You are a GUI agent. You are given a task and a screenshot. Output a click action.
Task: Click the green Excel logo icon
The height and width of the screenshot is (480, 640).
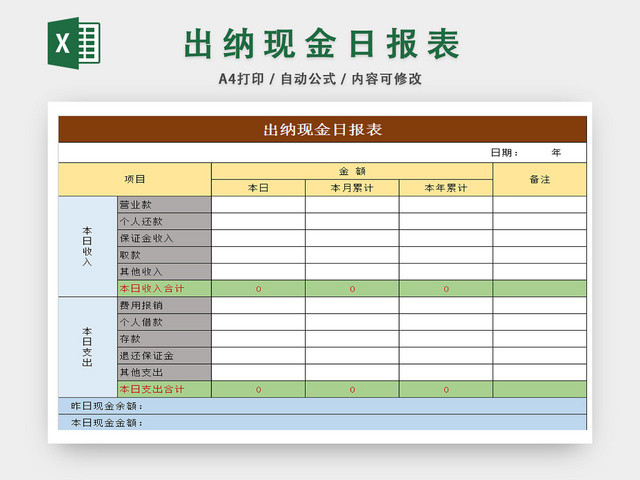click(74, 43)
